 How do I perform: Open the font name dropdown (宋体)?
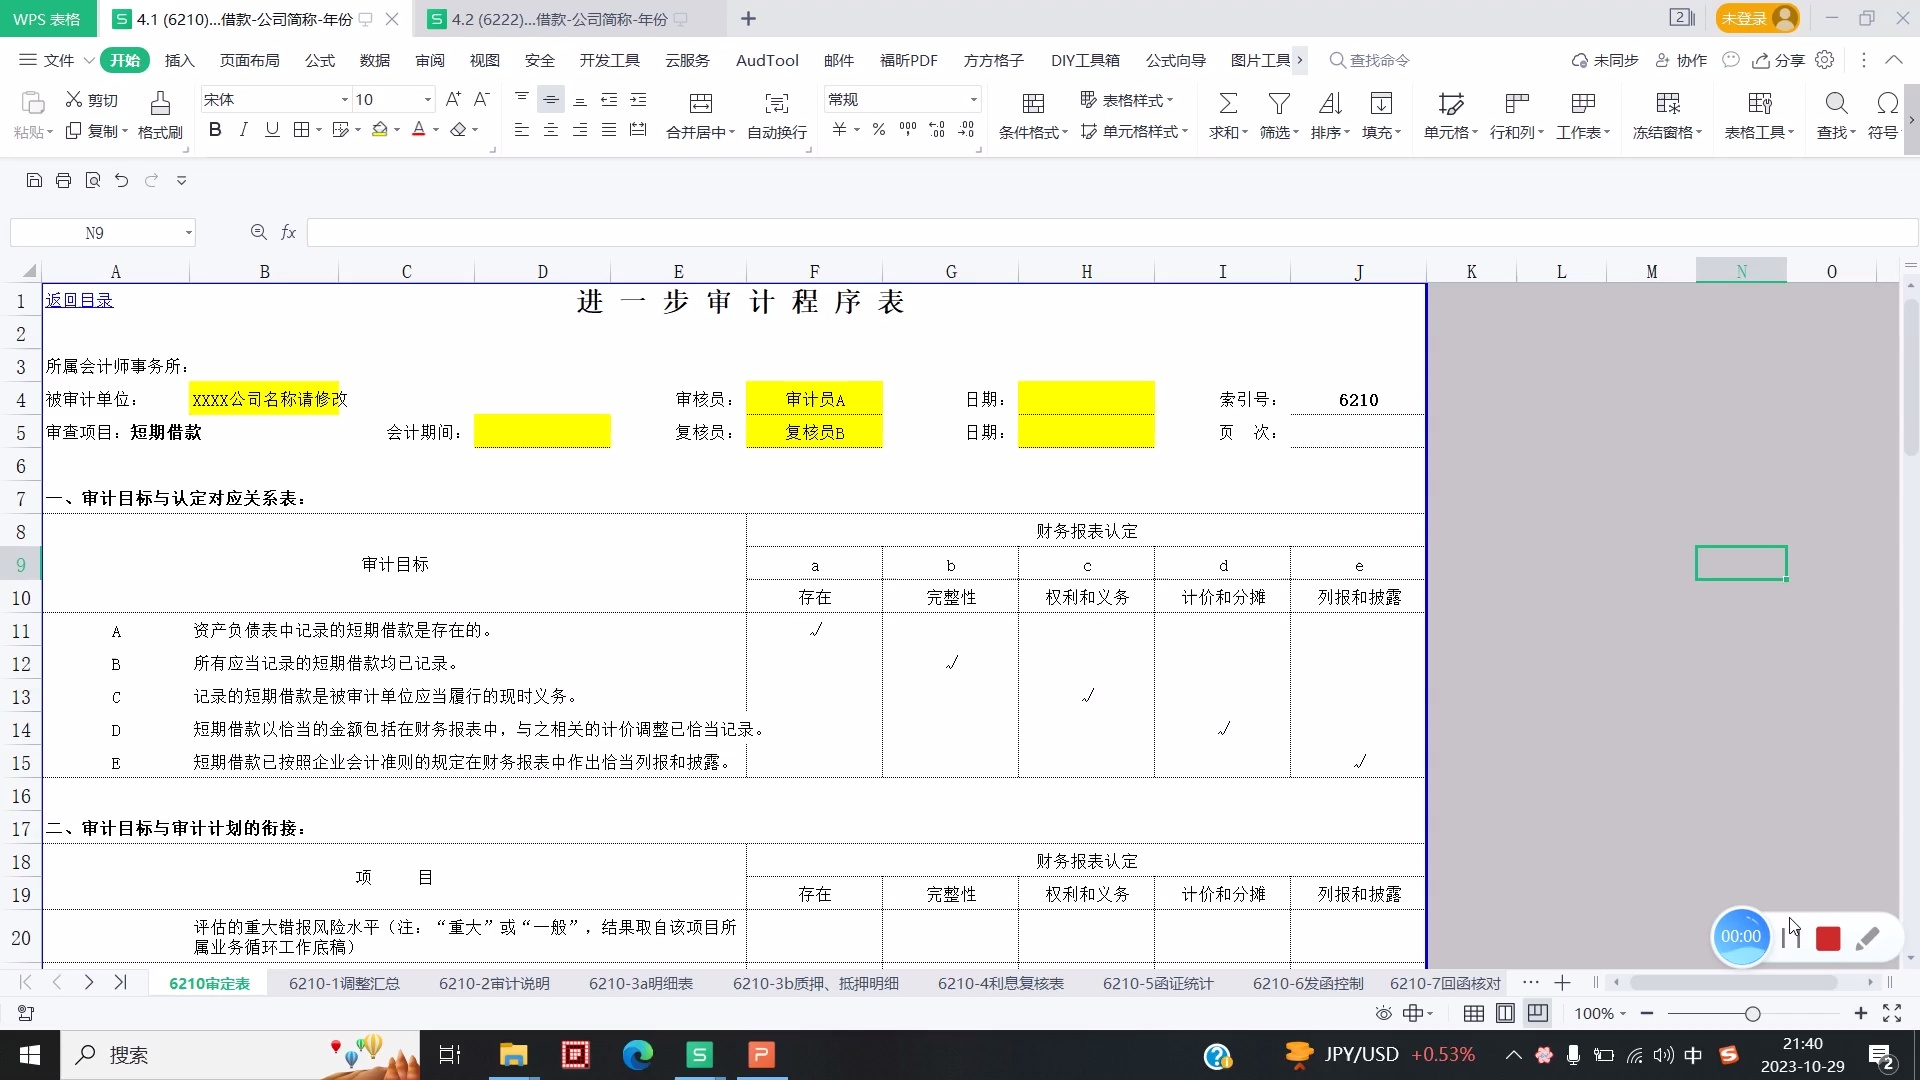(x=344, y=100)
